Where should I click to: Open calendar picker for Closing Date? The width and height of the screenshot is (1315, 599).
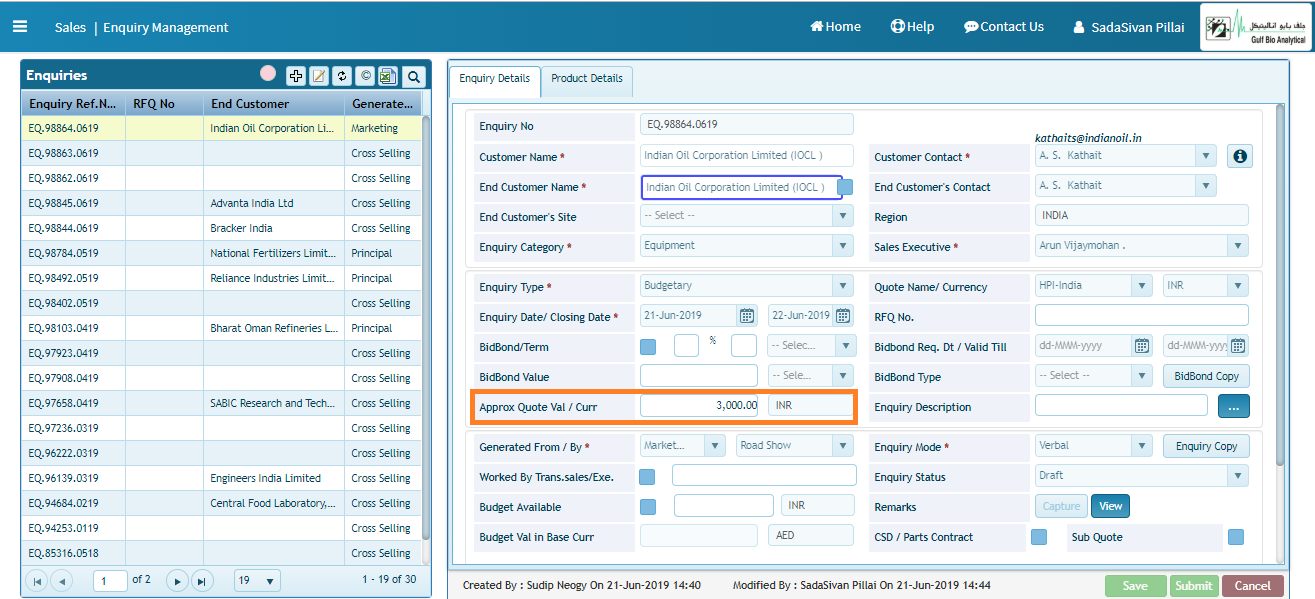tap(843, 316)
